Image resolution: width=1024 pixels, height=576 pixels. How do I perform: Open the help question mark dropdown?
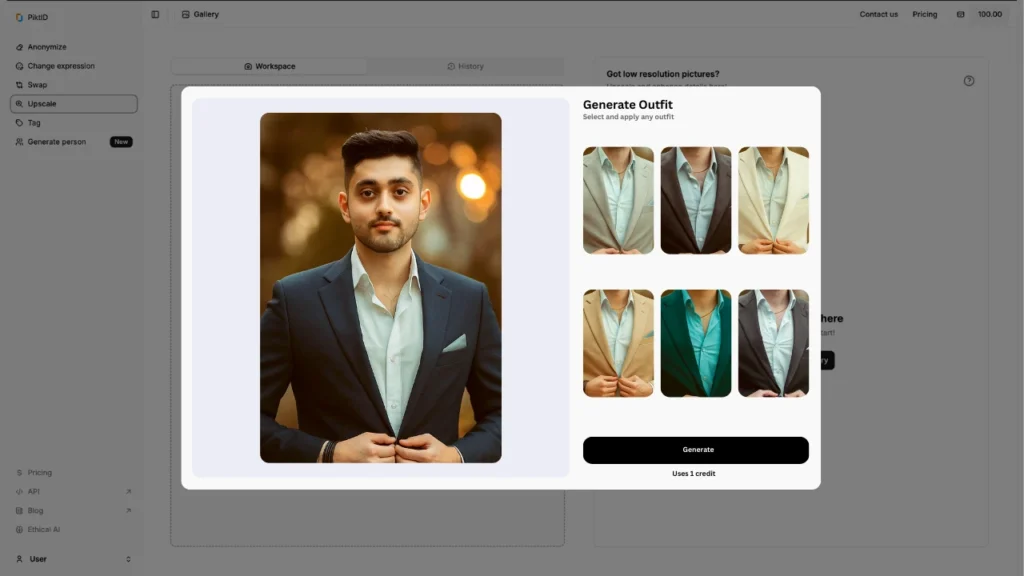(968, 81)
